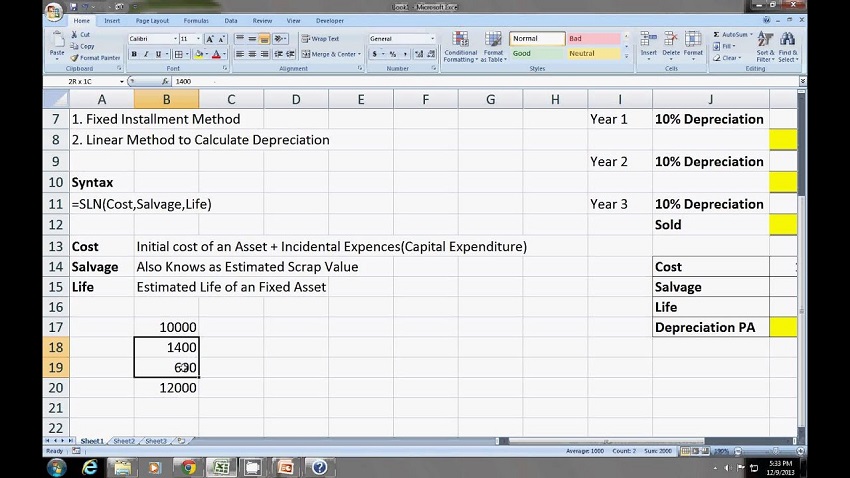Click the Merge & Center icon
Screen dimensions: 850x478
[330, 54]
